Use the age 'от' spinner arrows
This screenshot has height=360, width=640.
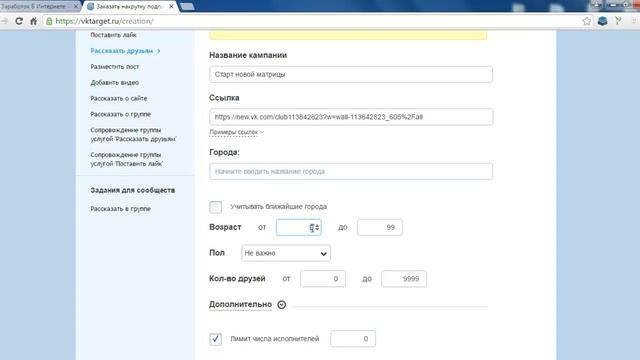click(317, 227)
